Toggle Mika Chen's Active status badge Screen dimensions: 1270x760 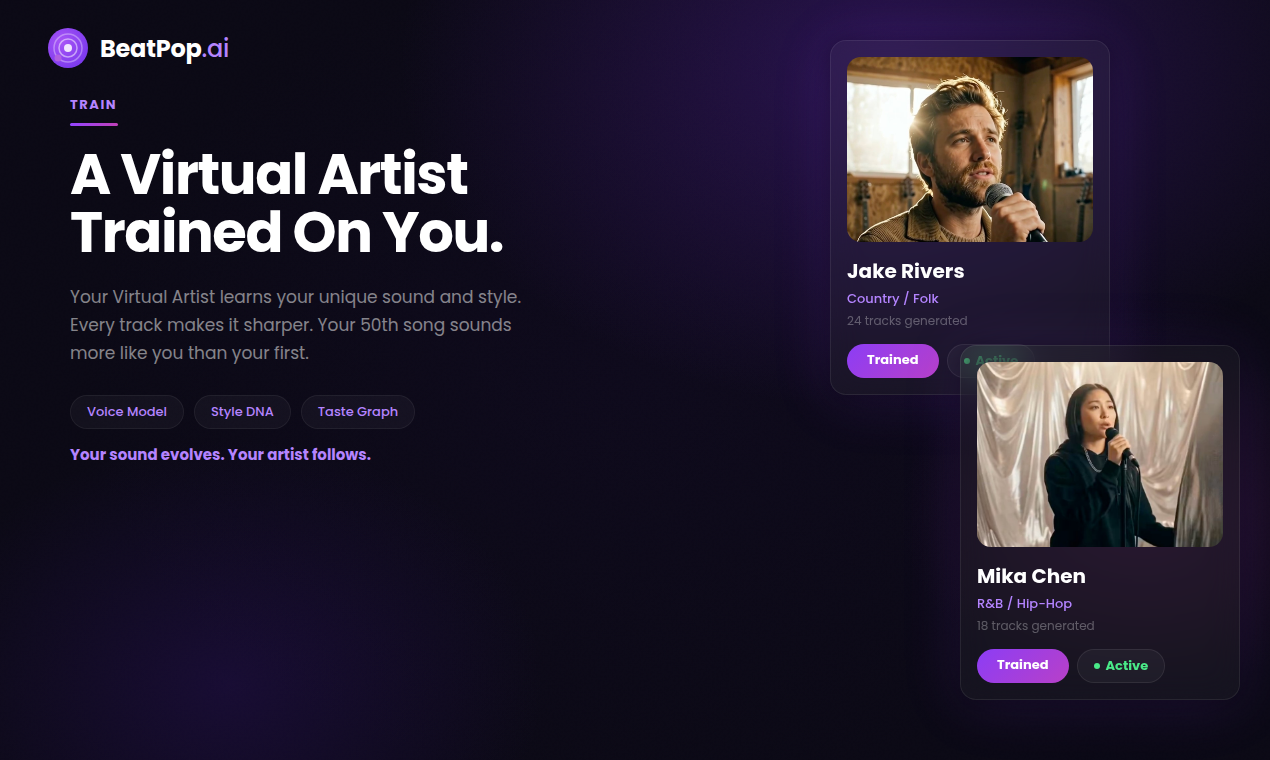tap(1121, 665)
